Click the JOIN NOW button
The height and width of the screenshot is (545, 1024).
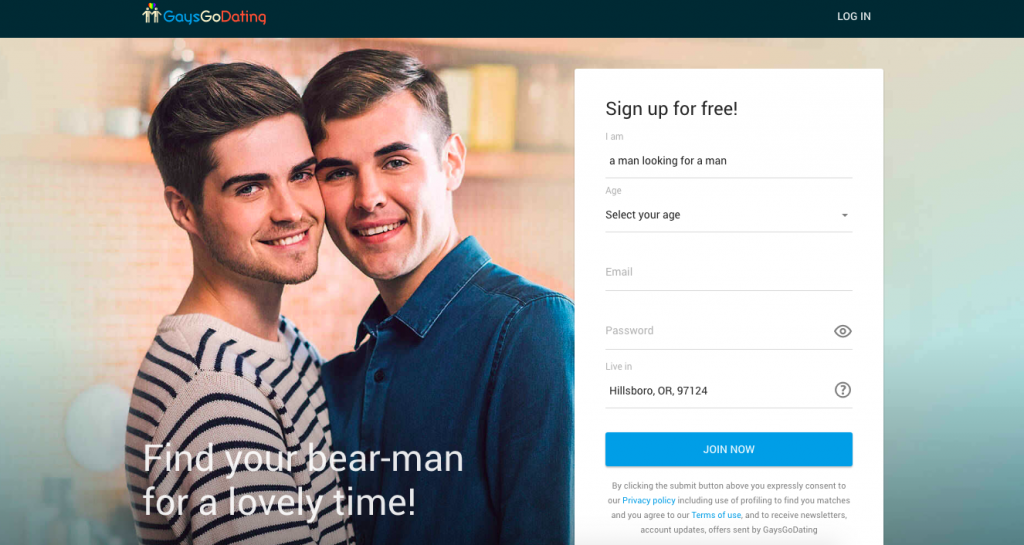pyautogui.click(x=728, y=449)
